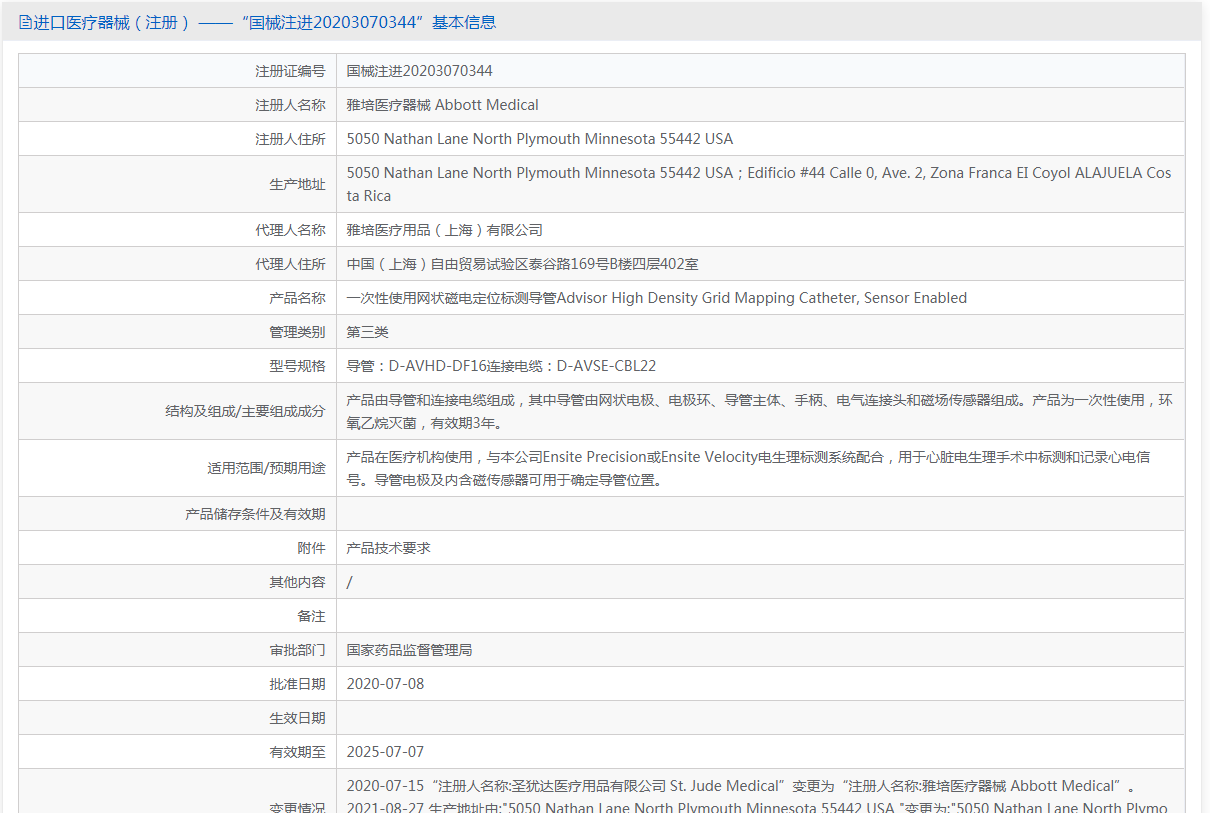
Task: Click the 其他内容 slash value
Action: coord(350,582)
